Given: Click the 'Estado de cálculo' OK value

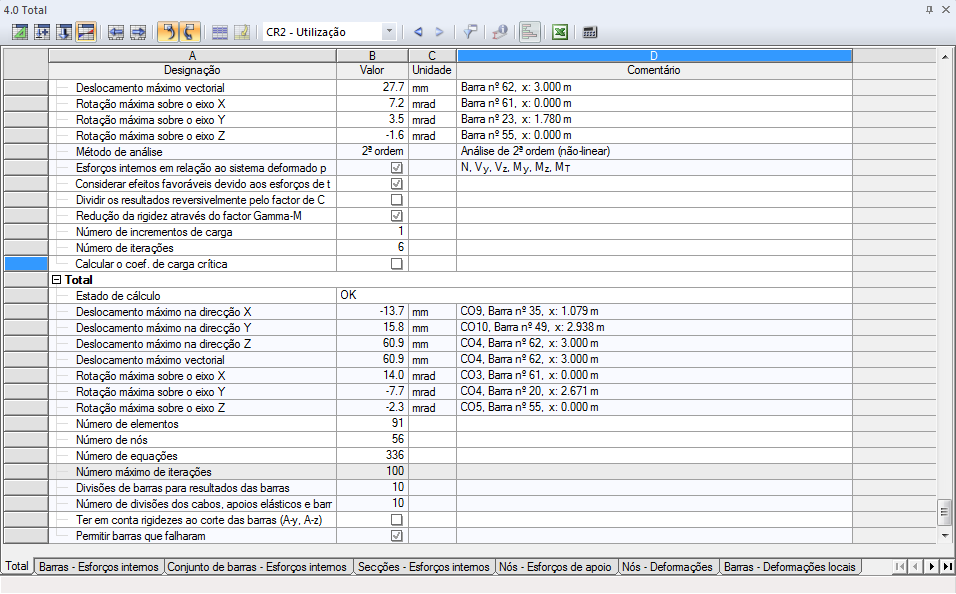Looking at the screenshot, I should (348, 295).
